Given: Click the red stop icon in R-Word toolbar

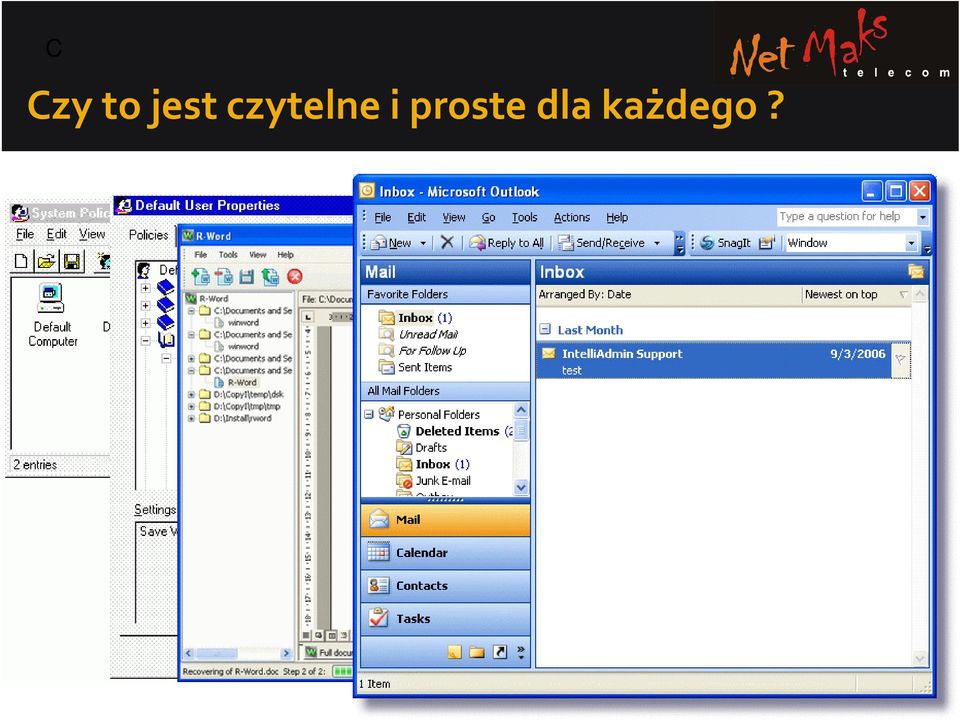Looking at the screenshot, I should coord(294,277).
